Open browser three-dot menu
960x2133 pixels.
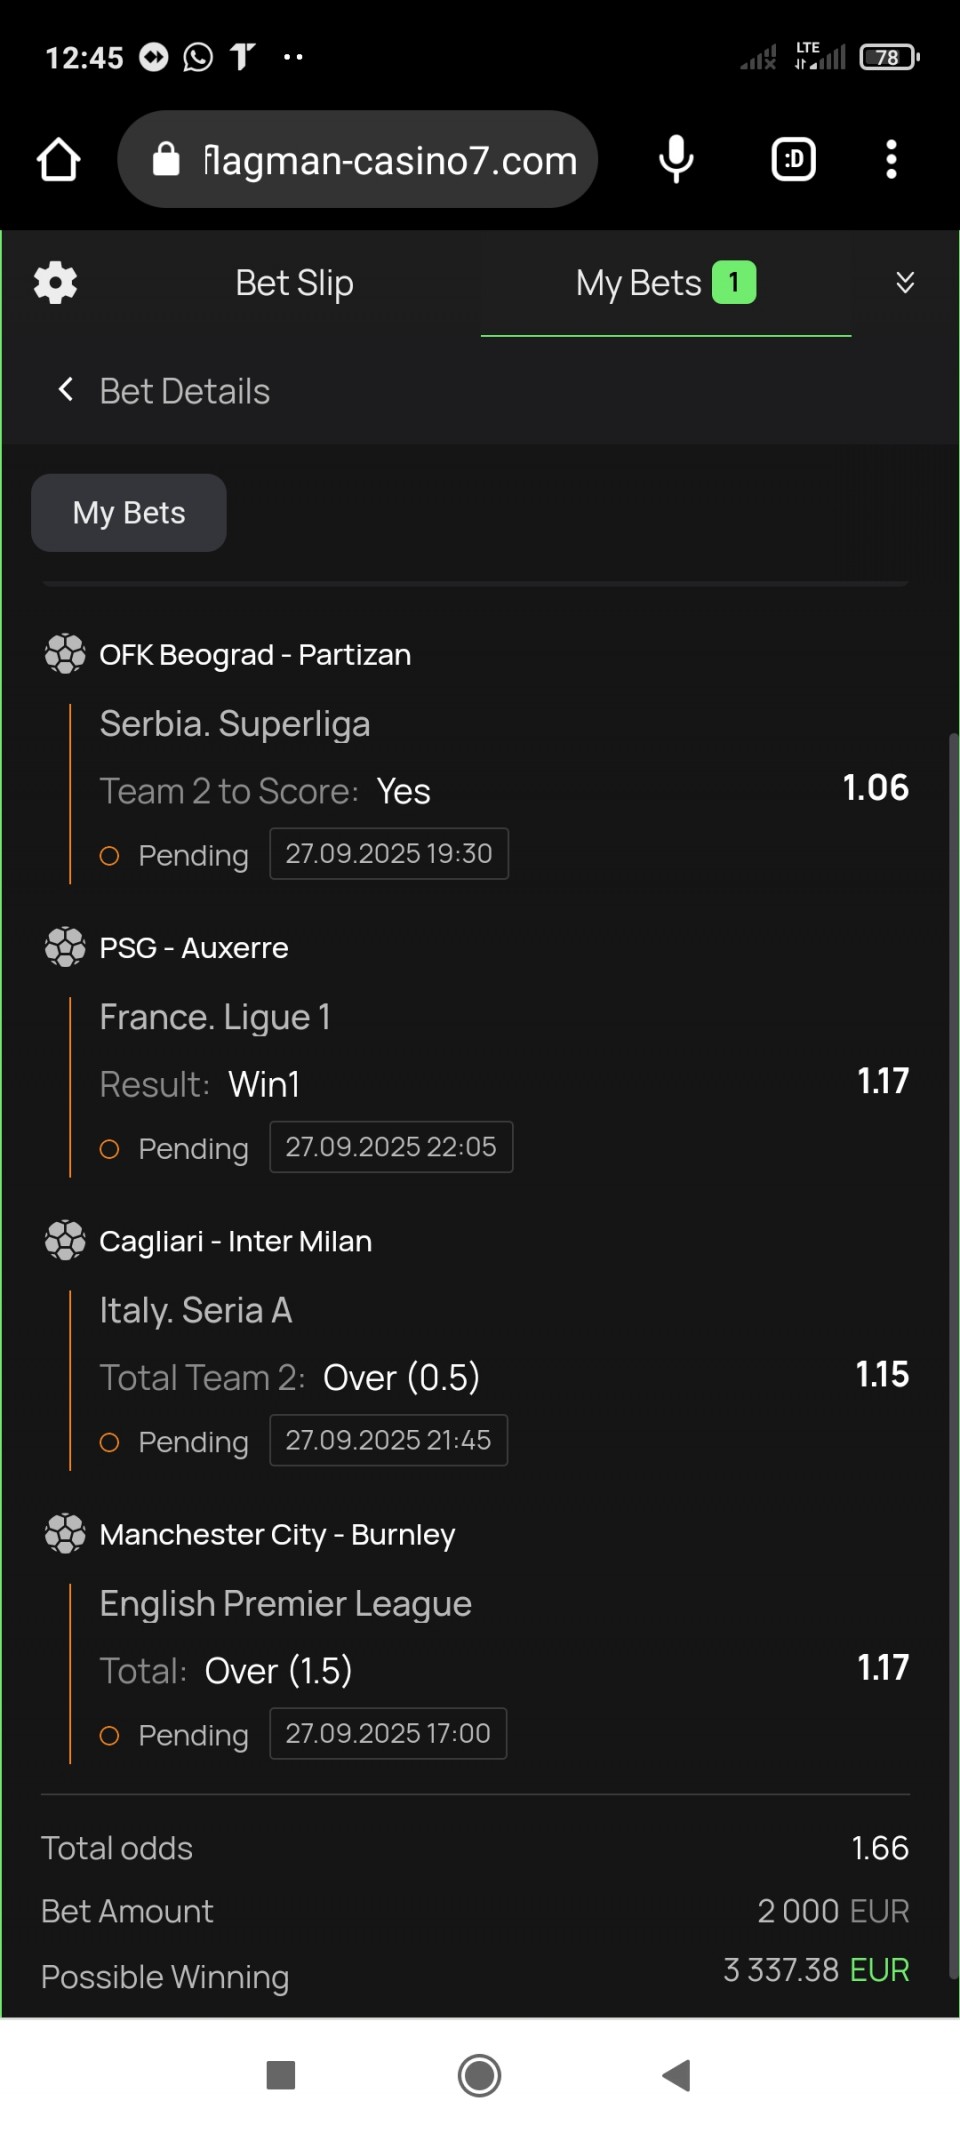coord(890,160)
